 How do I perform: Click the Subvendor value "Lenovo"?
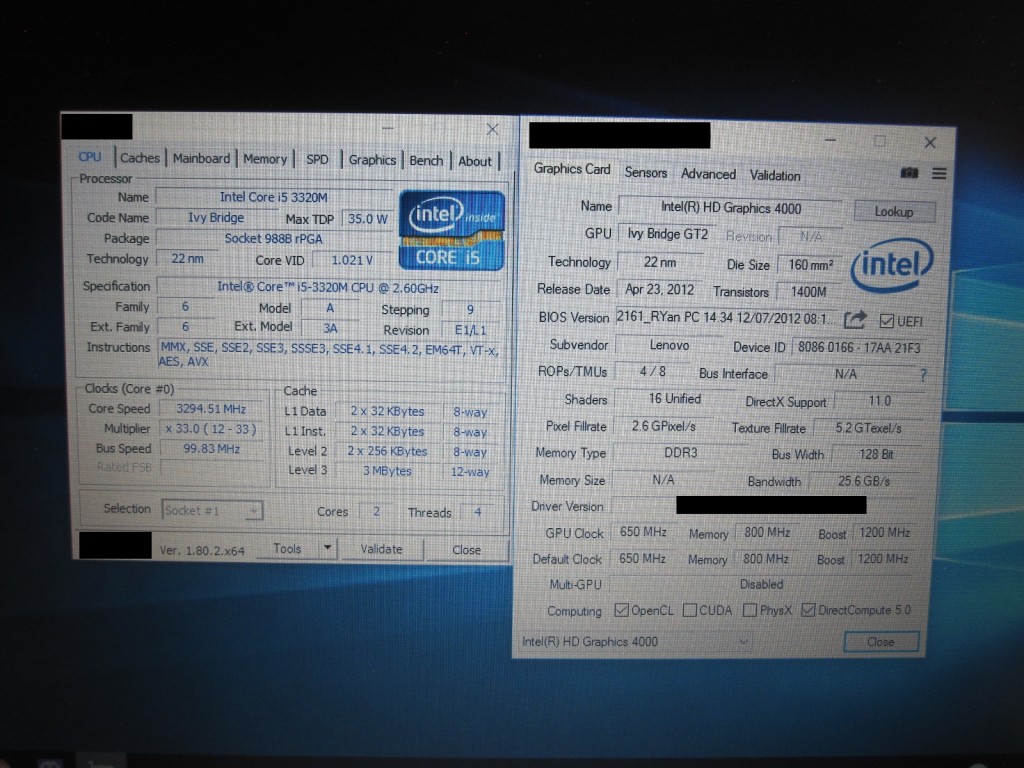tap(669, 345)
